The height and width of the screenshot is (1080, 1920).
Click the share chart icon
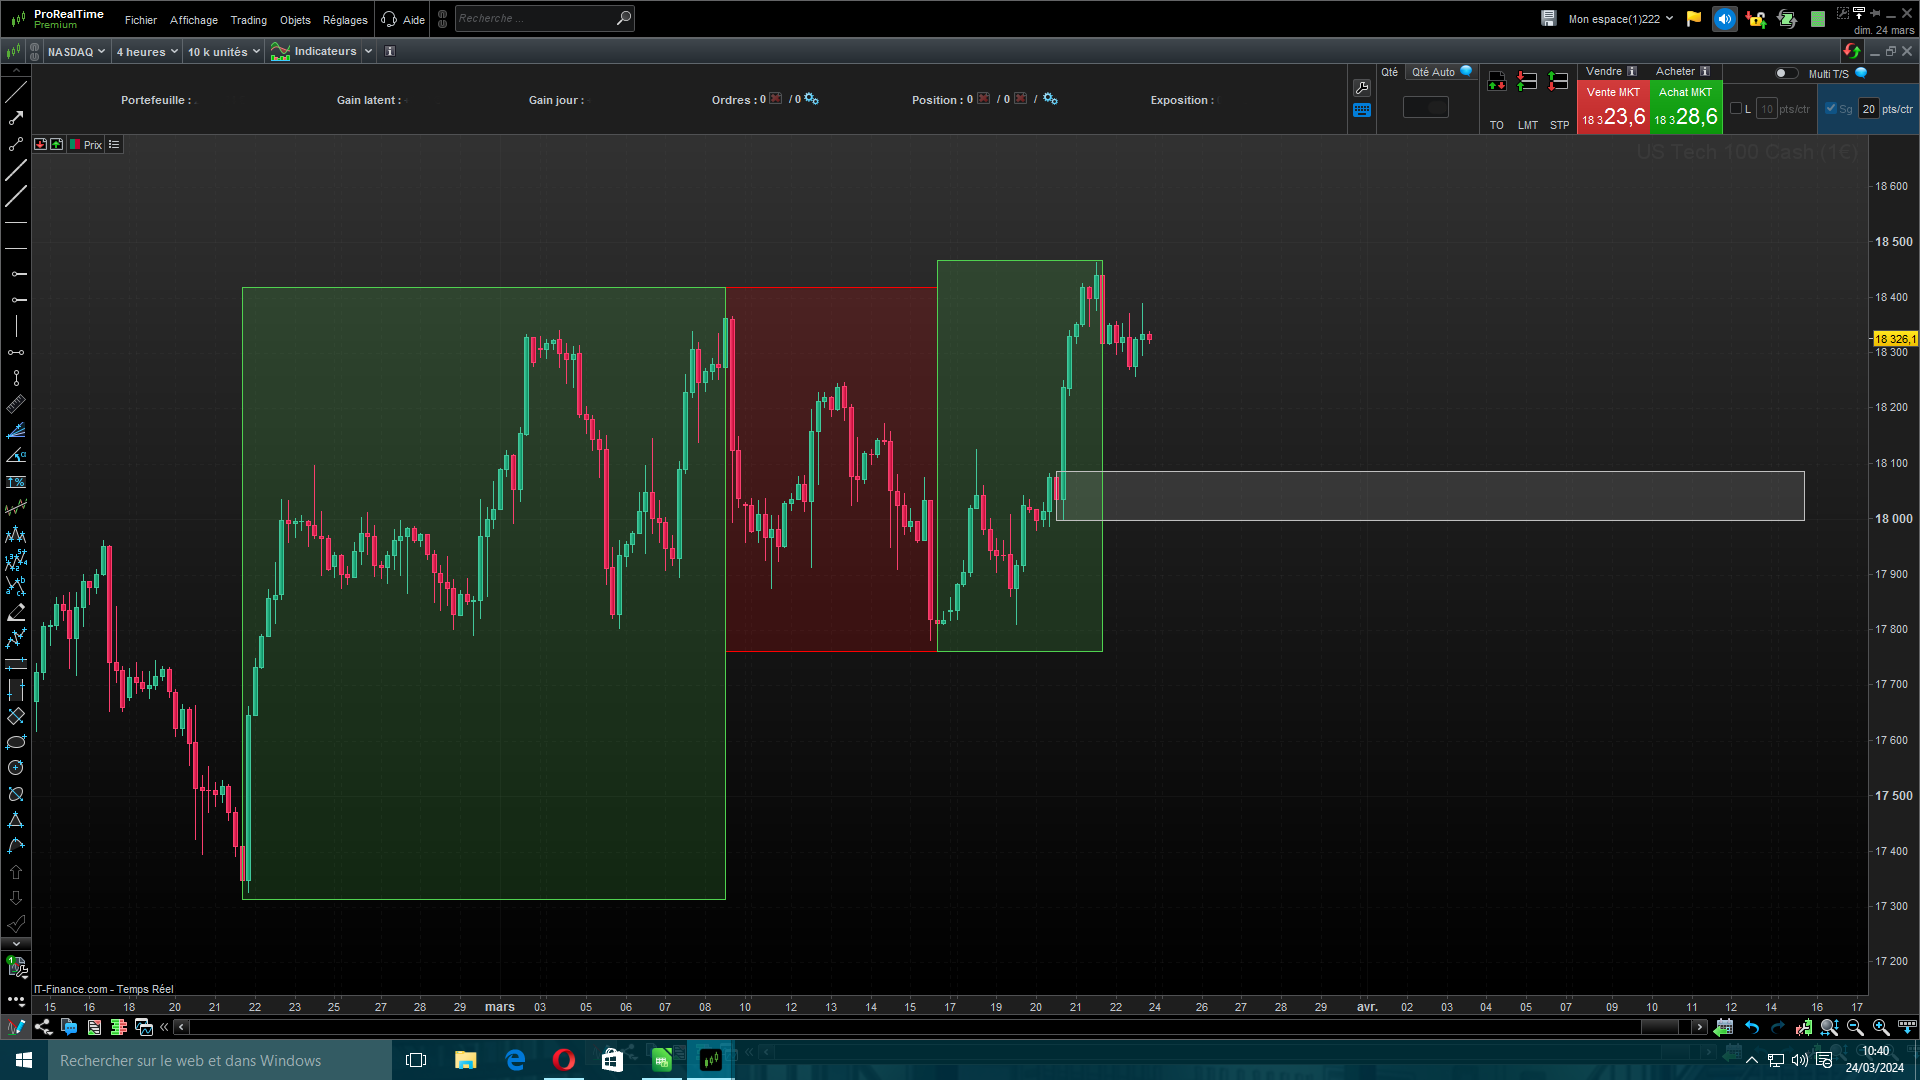[43, 1027]
